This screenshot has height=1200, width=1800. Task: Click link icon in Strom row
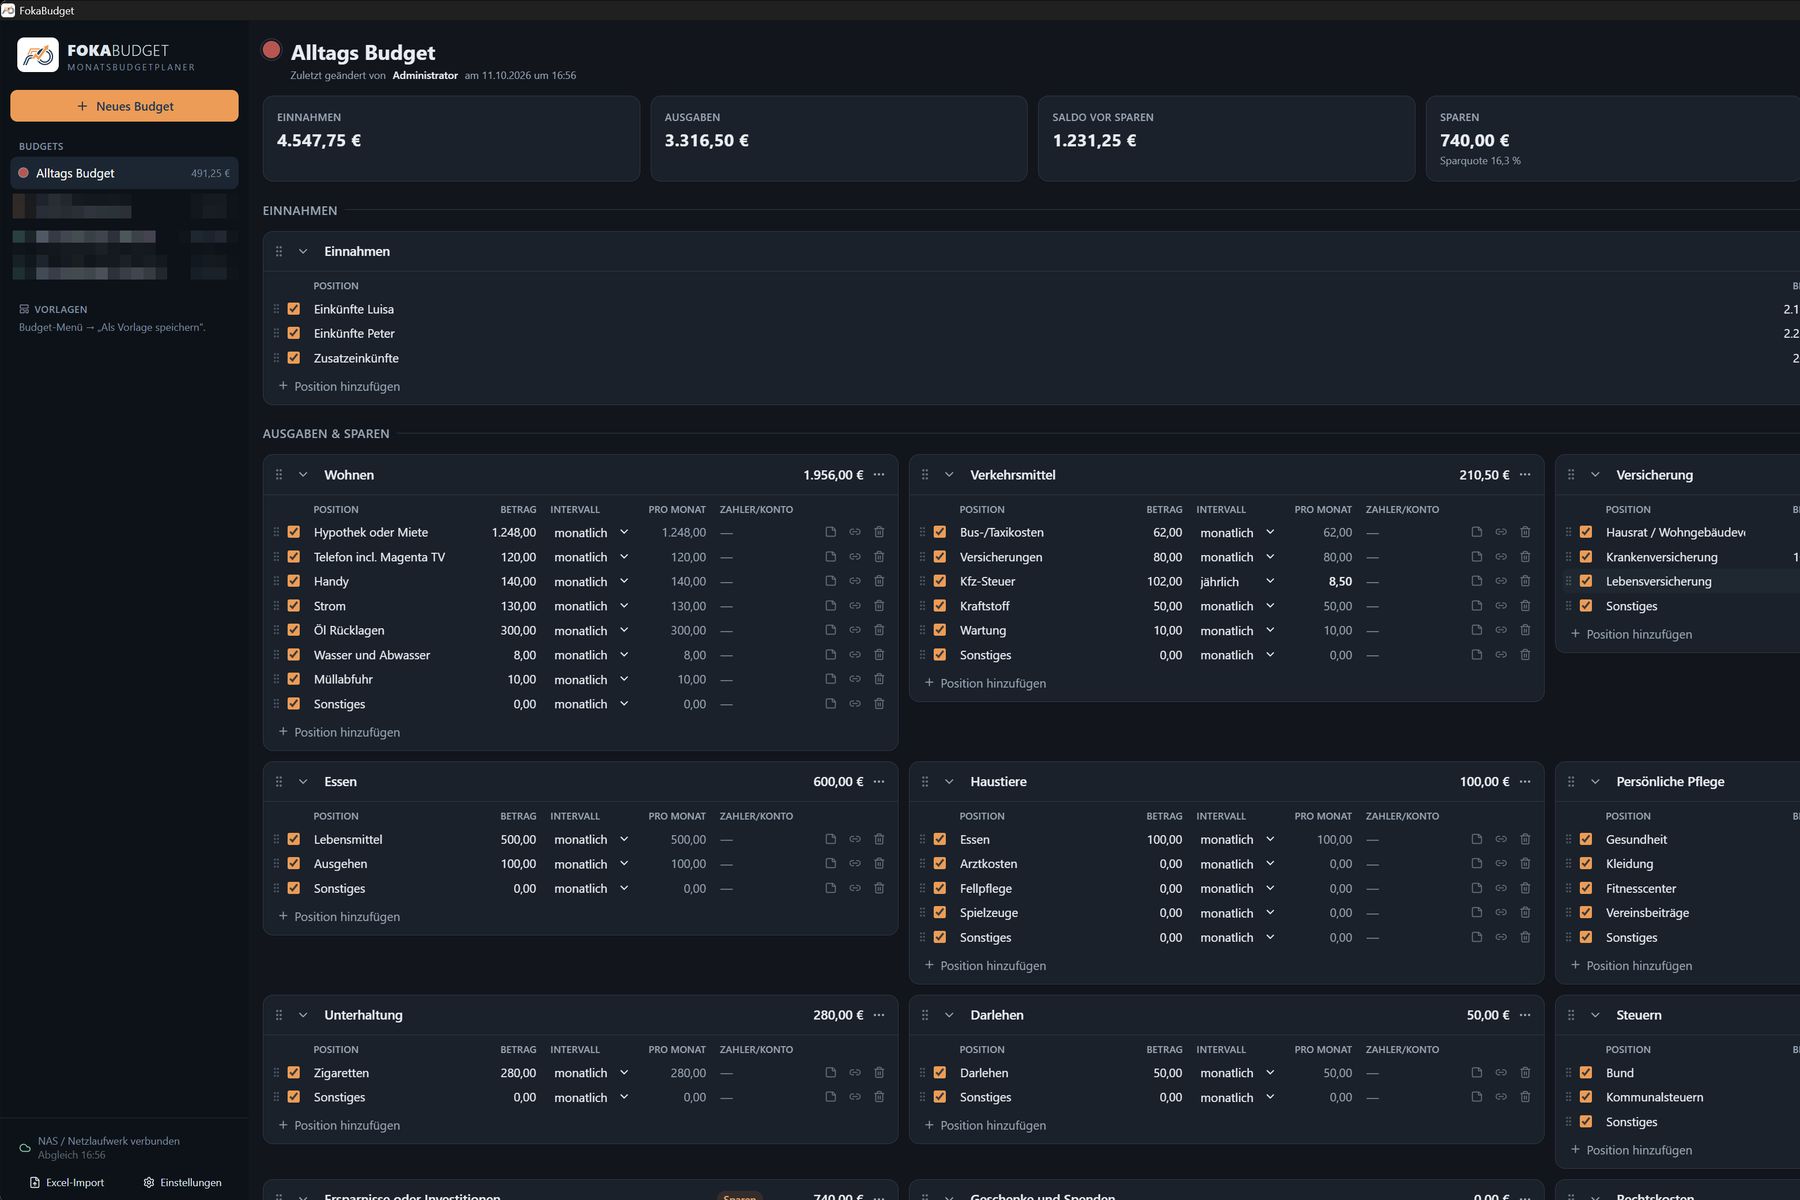point(855,606)
